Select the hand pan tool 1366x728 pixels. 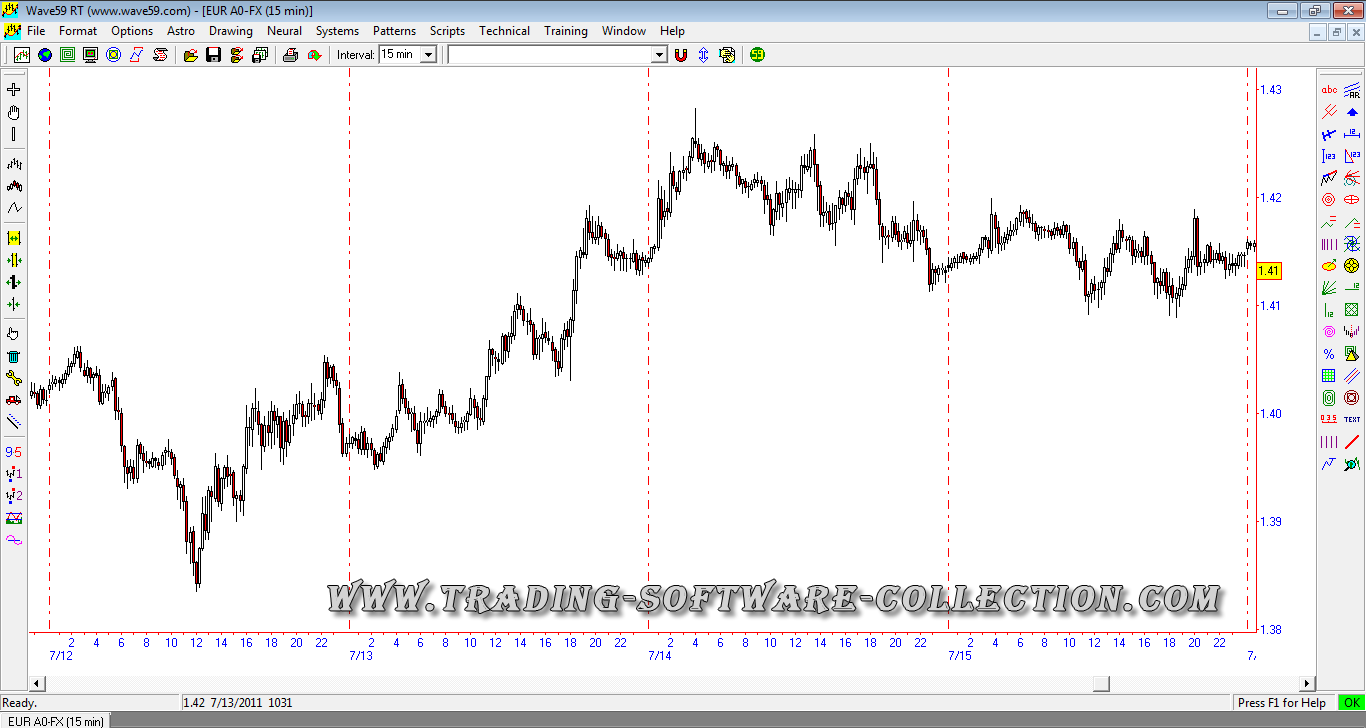[x=14, y=112]
